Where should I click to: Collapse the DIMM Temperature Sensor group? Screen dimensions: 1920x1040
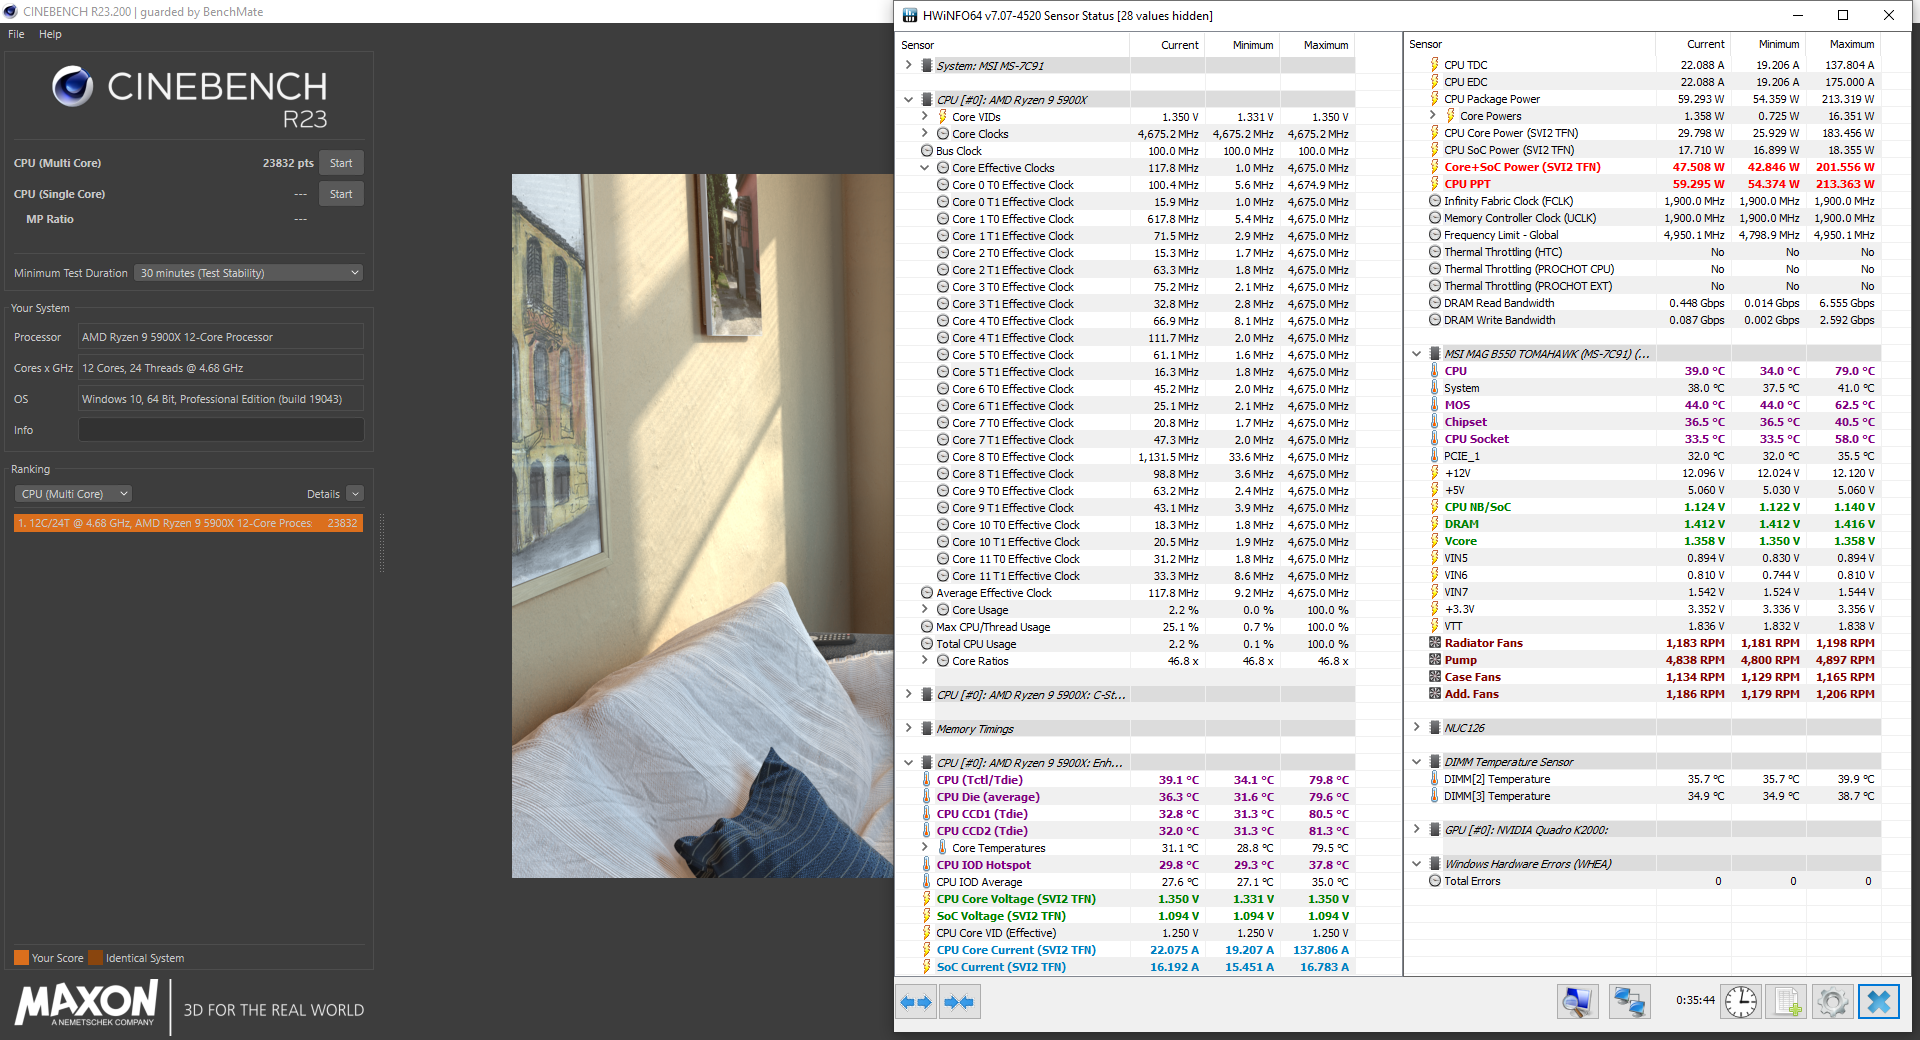click(x=1416, y=762)
